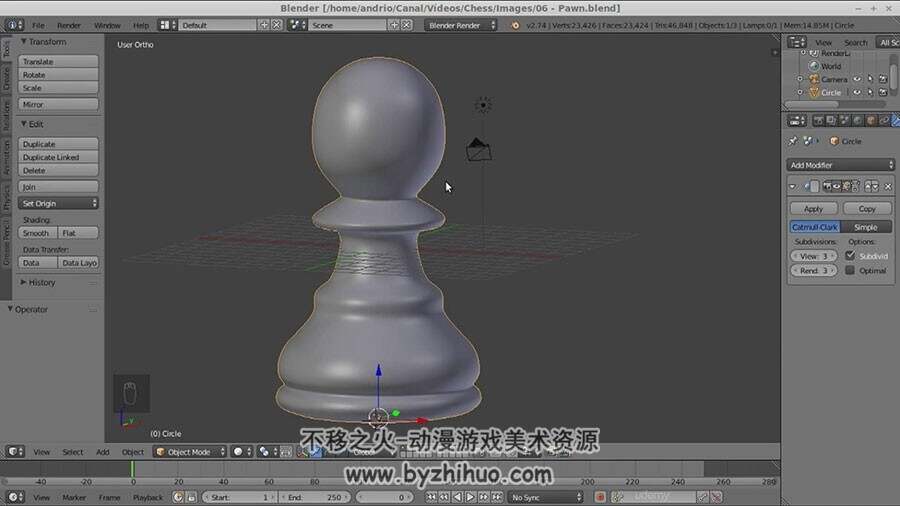Image resolution: width=900 pixels, height=506 pixels.
Task: Collapse the Operator panel
Action: coord(10,309)
